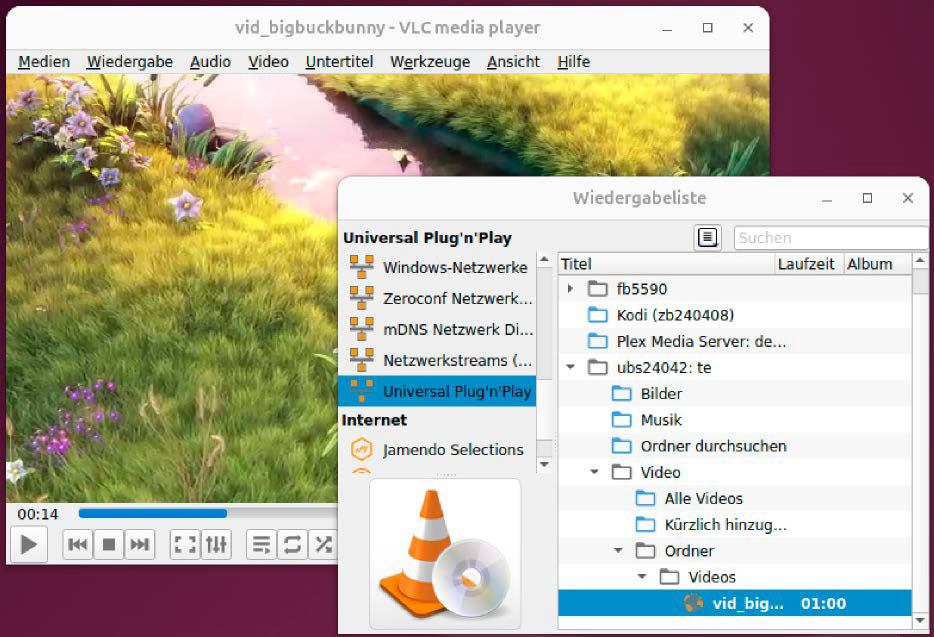Sort by Album column header

(877, 264)
